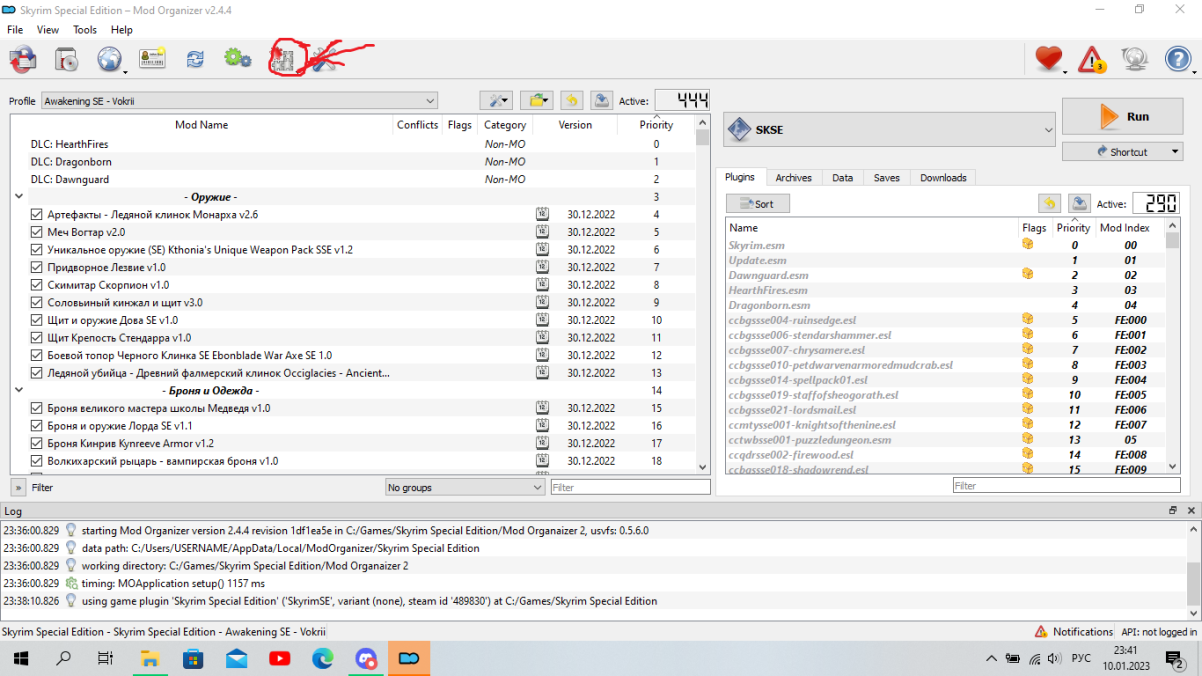Open the SKSE executable dropdown
This screenshot has height=676, width=1202.
pyautogui.click(x=890, y=130)
